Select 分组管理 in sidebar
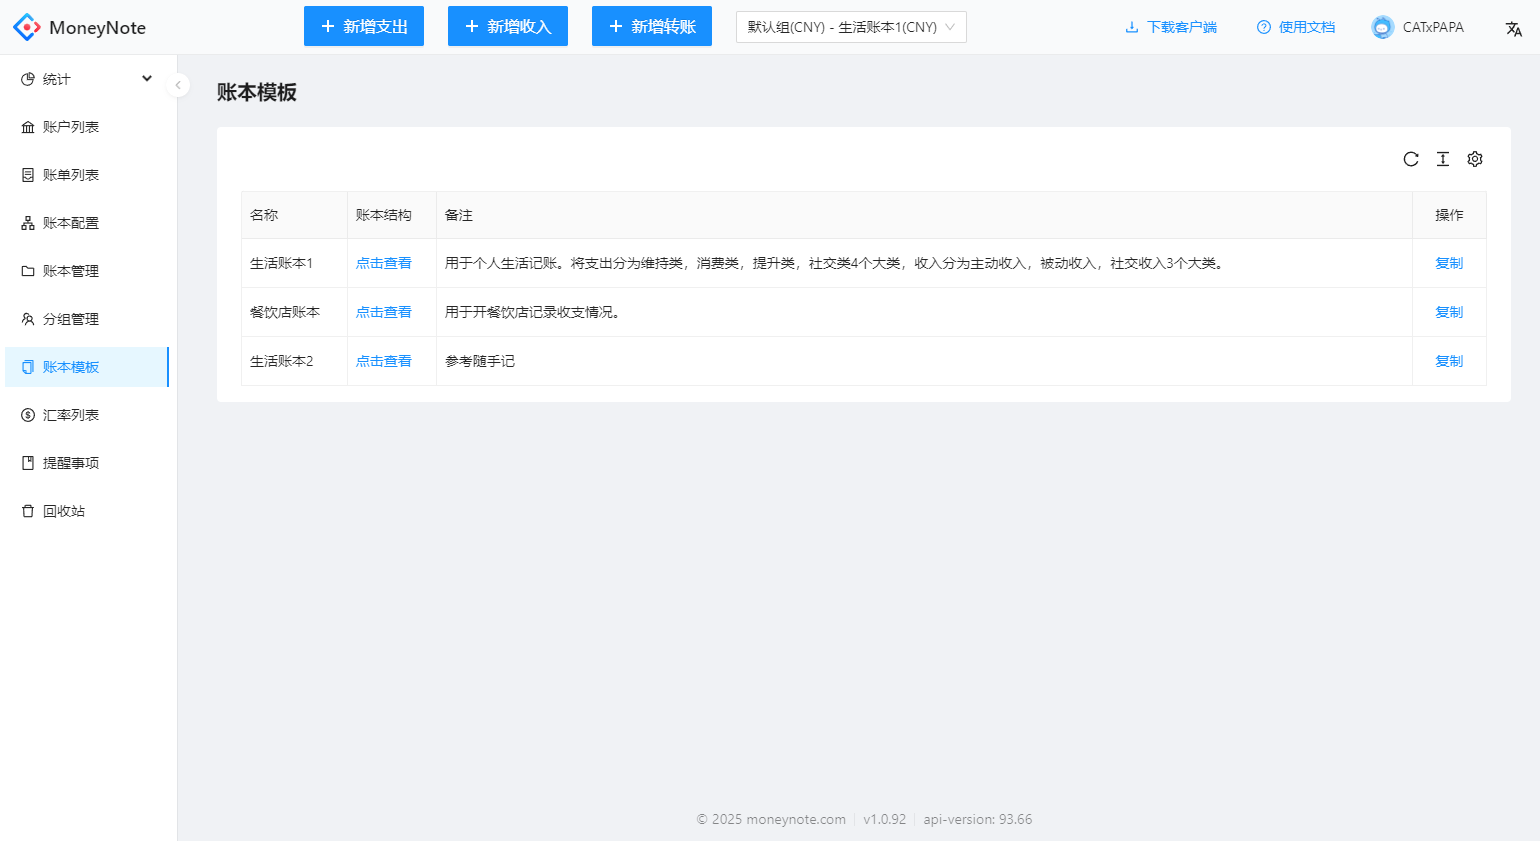 [87, 319]
